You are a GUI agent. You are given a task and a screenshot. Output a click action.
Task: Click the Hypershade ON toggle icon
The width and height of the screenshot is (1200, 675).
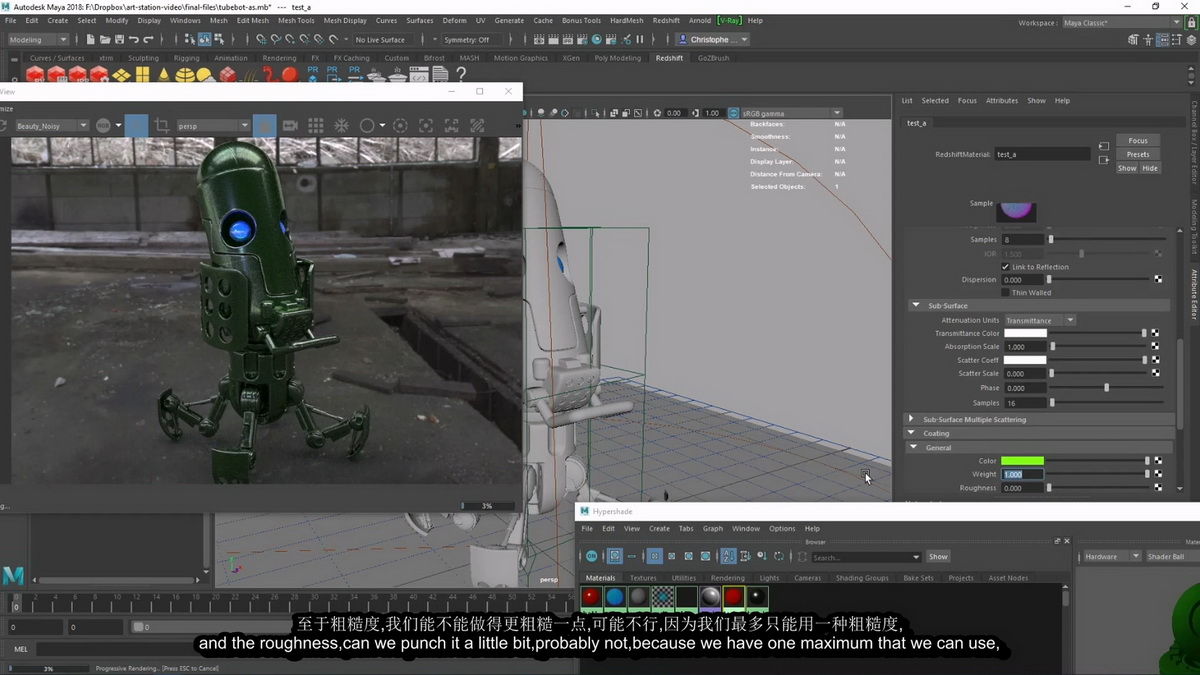click(592, 556)
